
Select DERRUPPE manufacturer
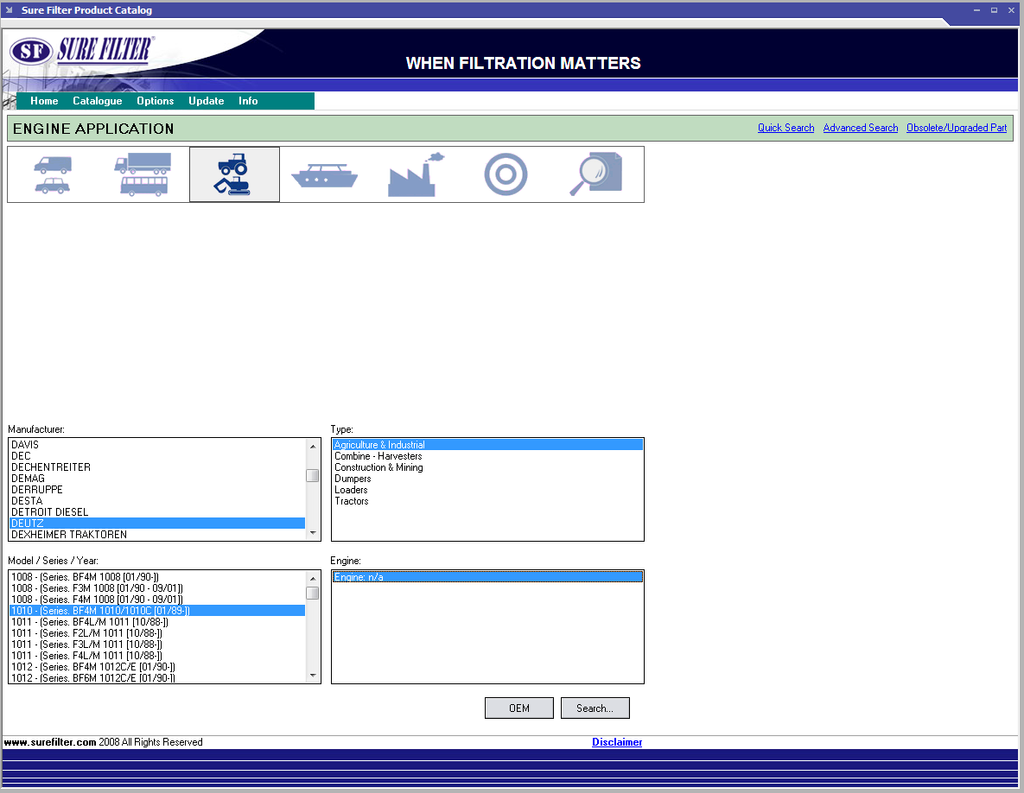(157, 489)
